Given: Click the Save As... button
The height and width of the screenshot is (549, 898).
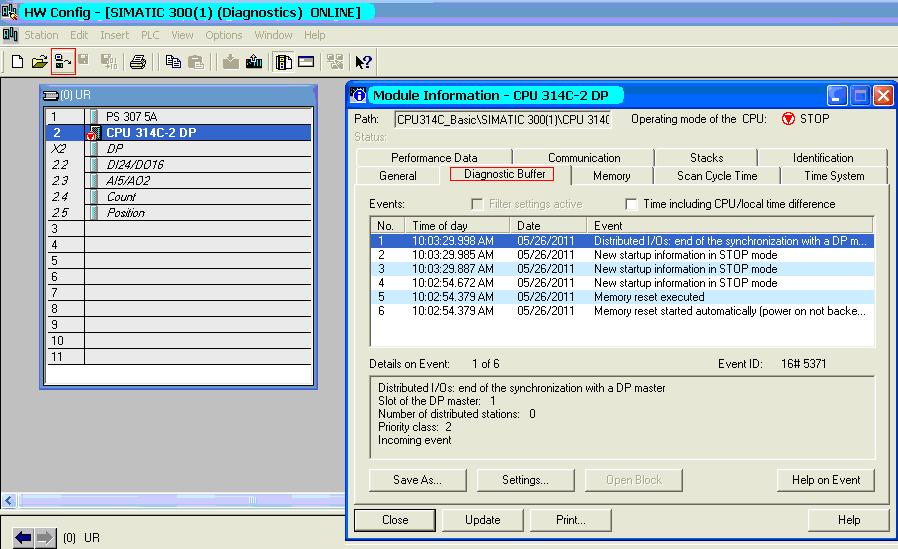Looking at the screenshot, I should 418,480.
